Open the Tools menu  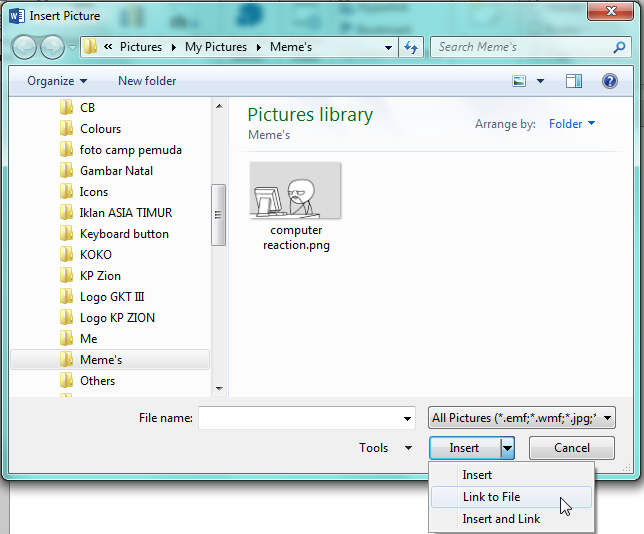pyautogui.click(x=385, y=447)
